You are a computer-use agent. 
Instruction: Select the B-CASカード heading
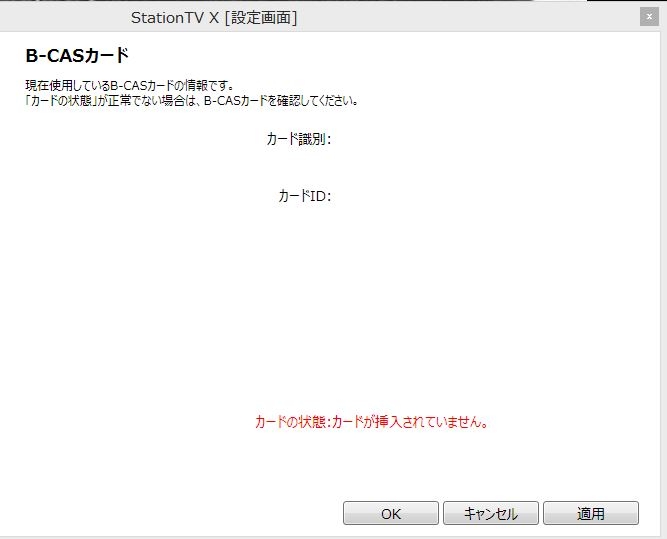click(77, 55)
